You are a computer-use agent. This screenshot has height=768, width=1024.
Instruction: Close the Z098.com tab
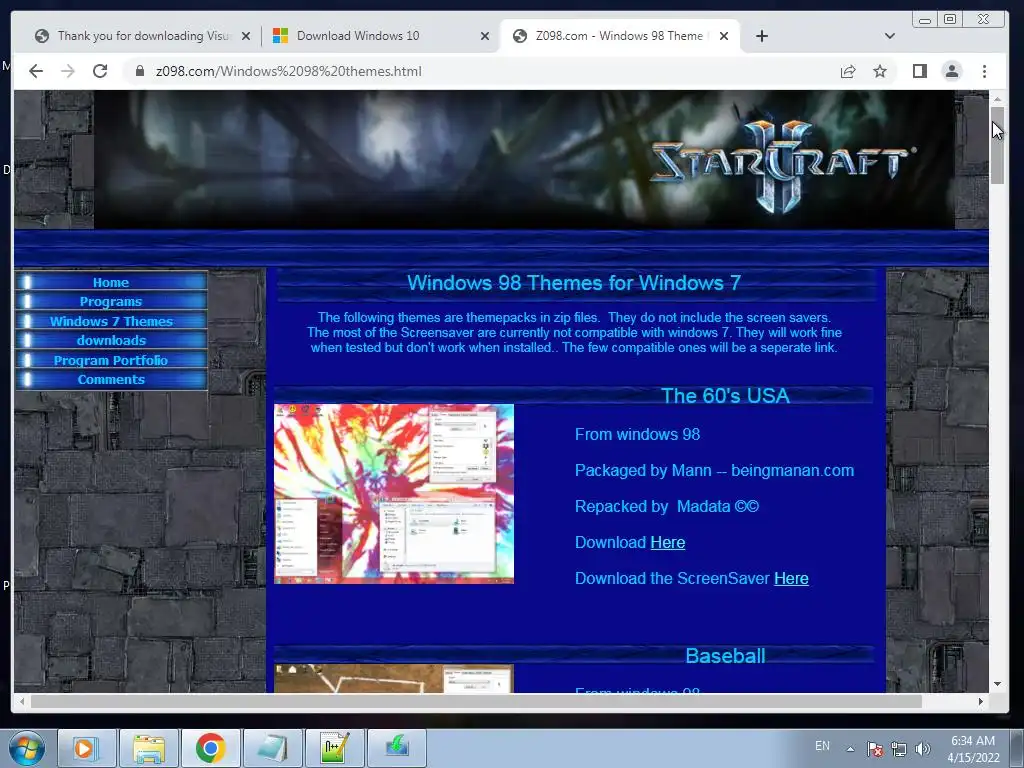point(724,36)
